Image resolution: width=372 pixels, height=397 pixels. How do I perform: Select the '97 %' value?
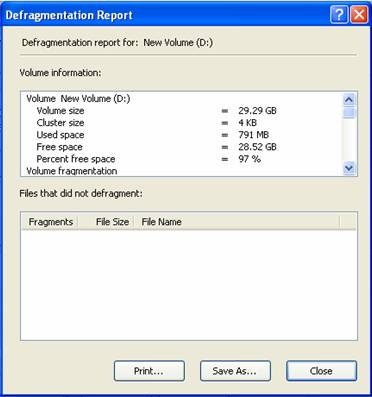tap(250, 159)
